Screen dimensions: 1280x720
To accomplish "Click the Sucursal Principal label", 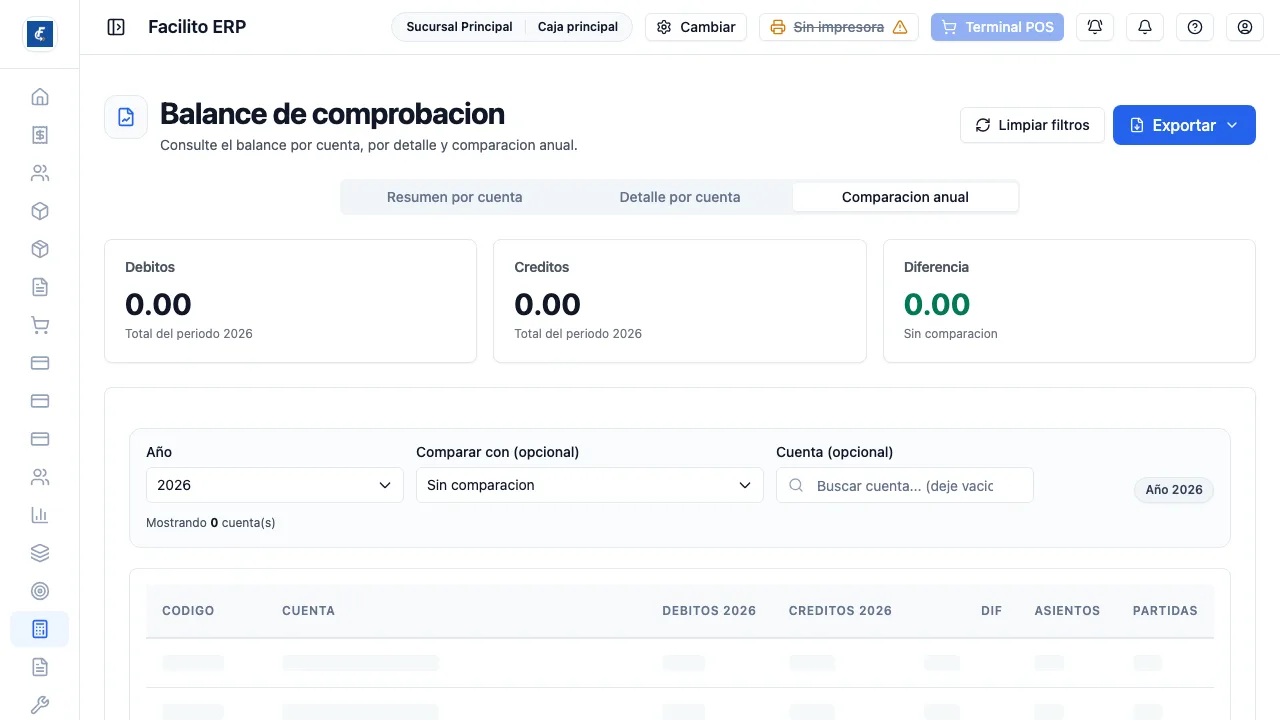I will [459, 27].
